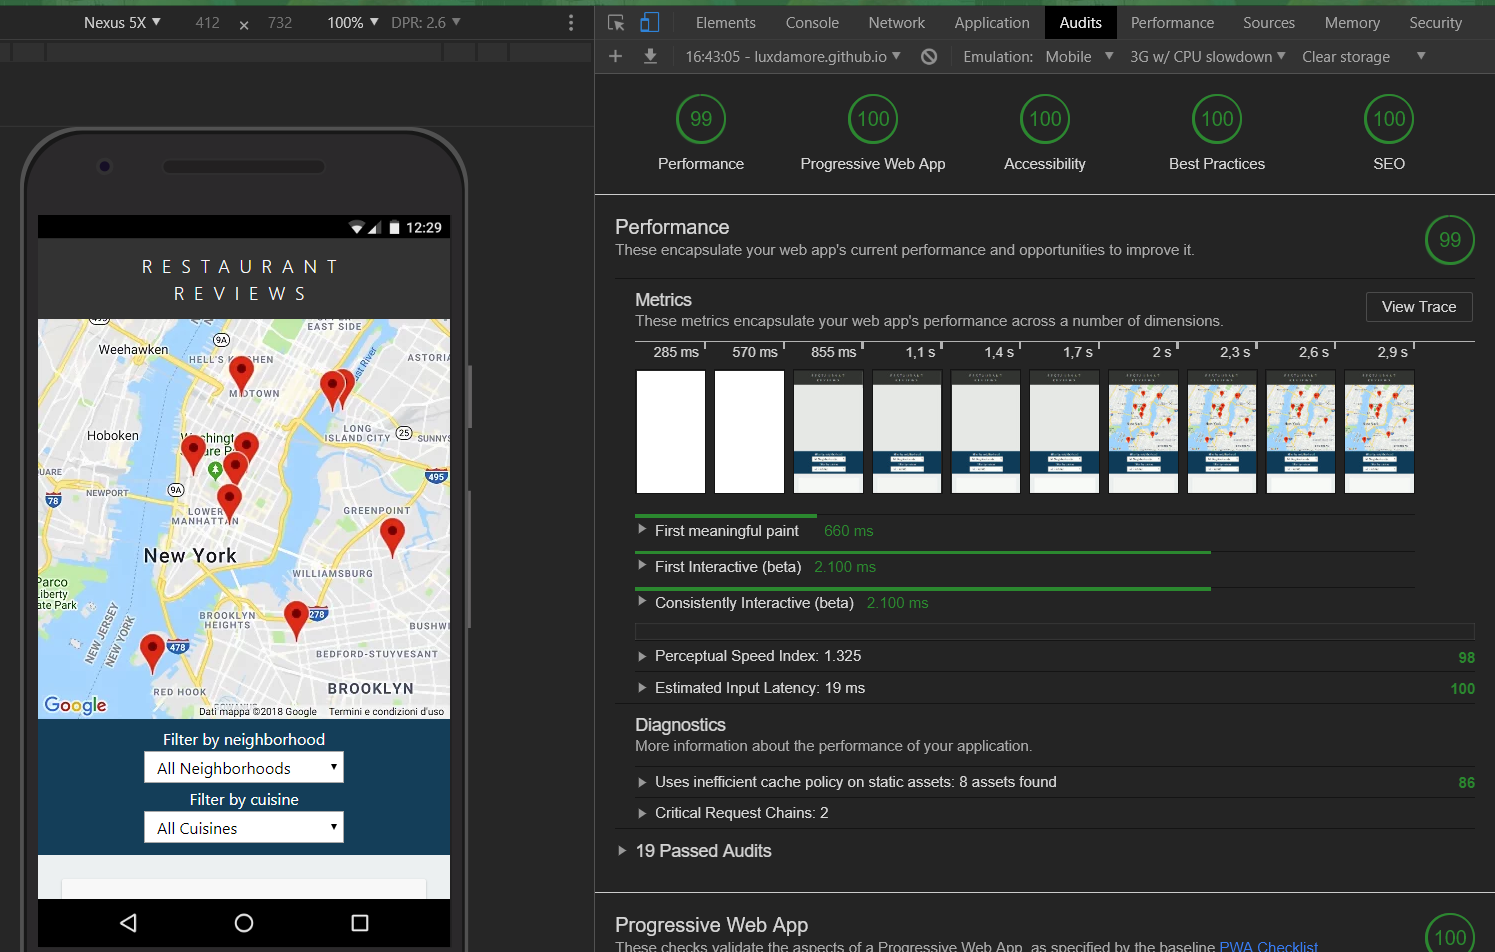Tap the Android recent apps square button
This screenshot has height=952, width=1495.
tap(360, 923)
